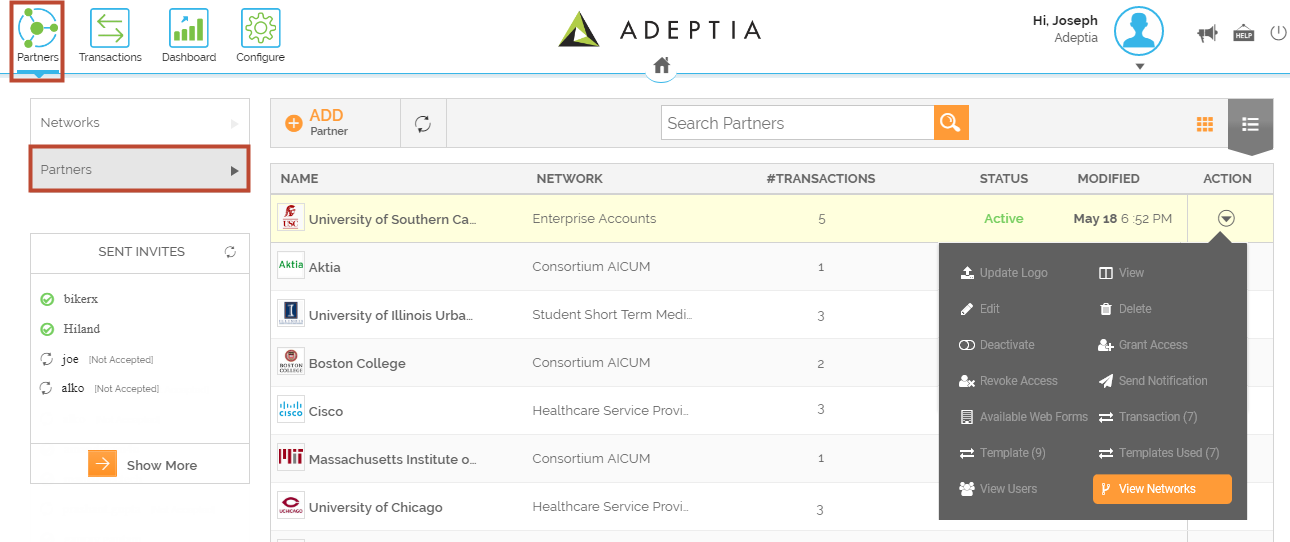
Task: Refresh the Sent Invites panel
Action: coord(231,252)
